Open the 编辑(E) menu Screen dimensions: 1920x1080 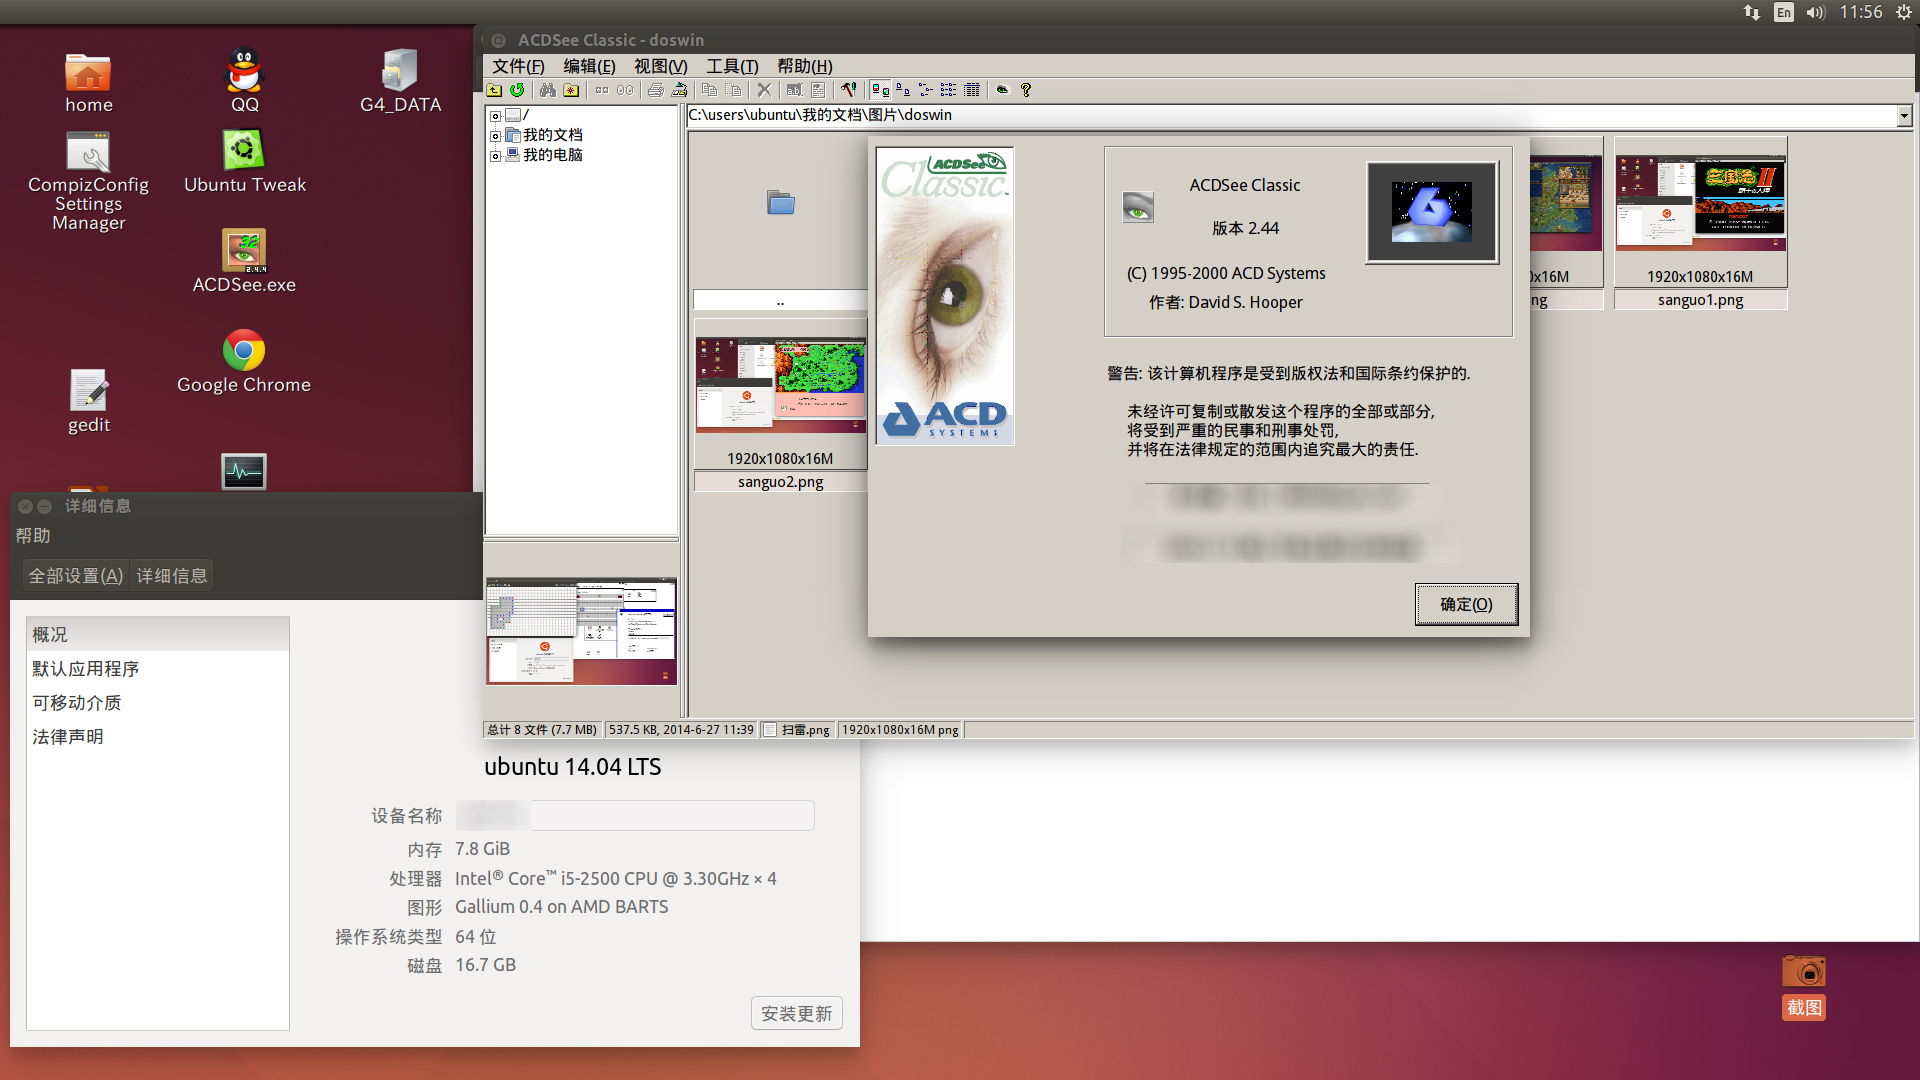pyautogui.click(x=589, y=66)
